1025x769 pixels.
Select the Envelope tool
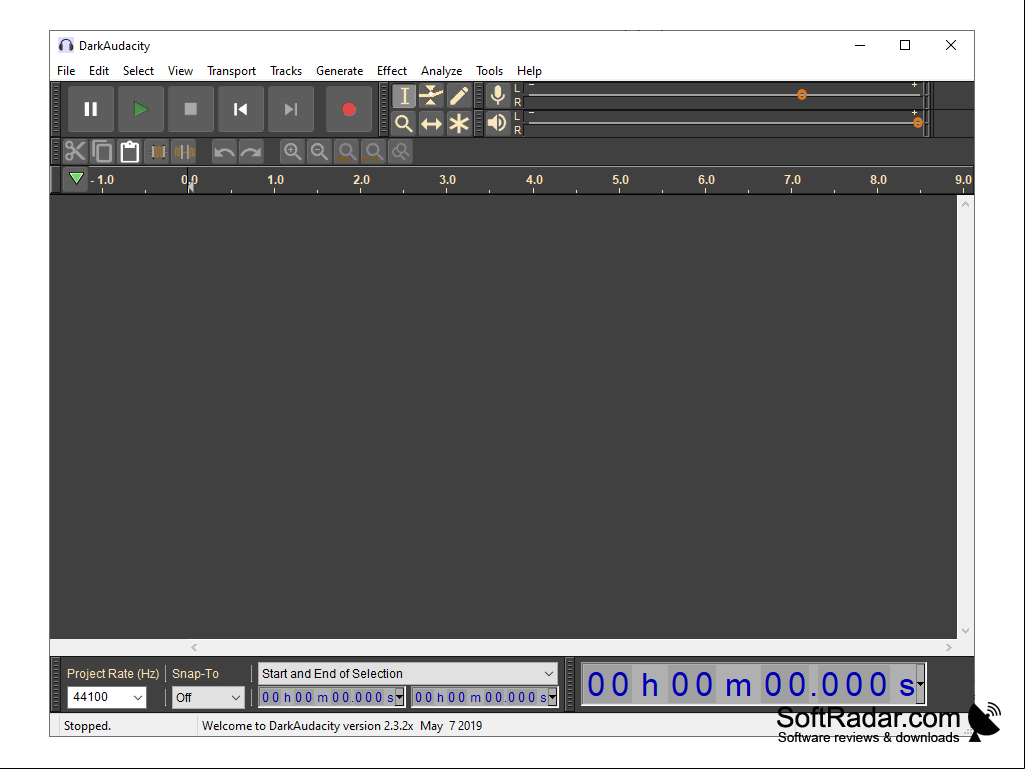point(431,96)
